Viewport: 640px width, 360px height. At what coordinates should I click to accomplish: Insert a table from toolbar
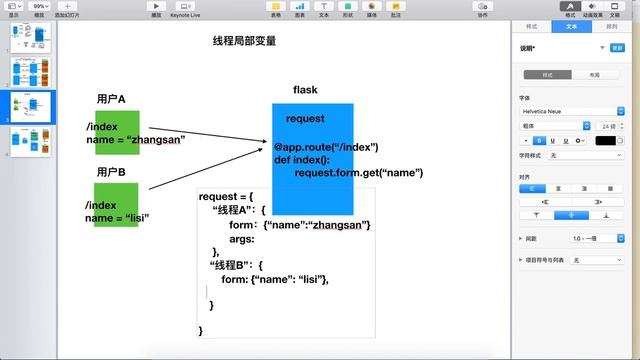click(x=276, y=6)
